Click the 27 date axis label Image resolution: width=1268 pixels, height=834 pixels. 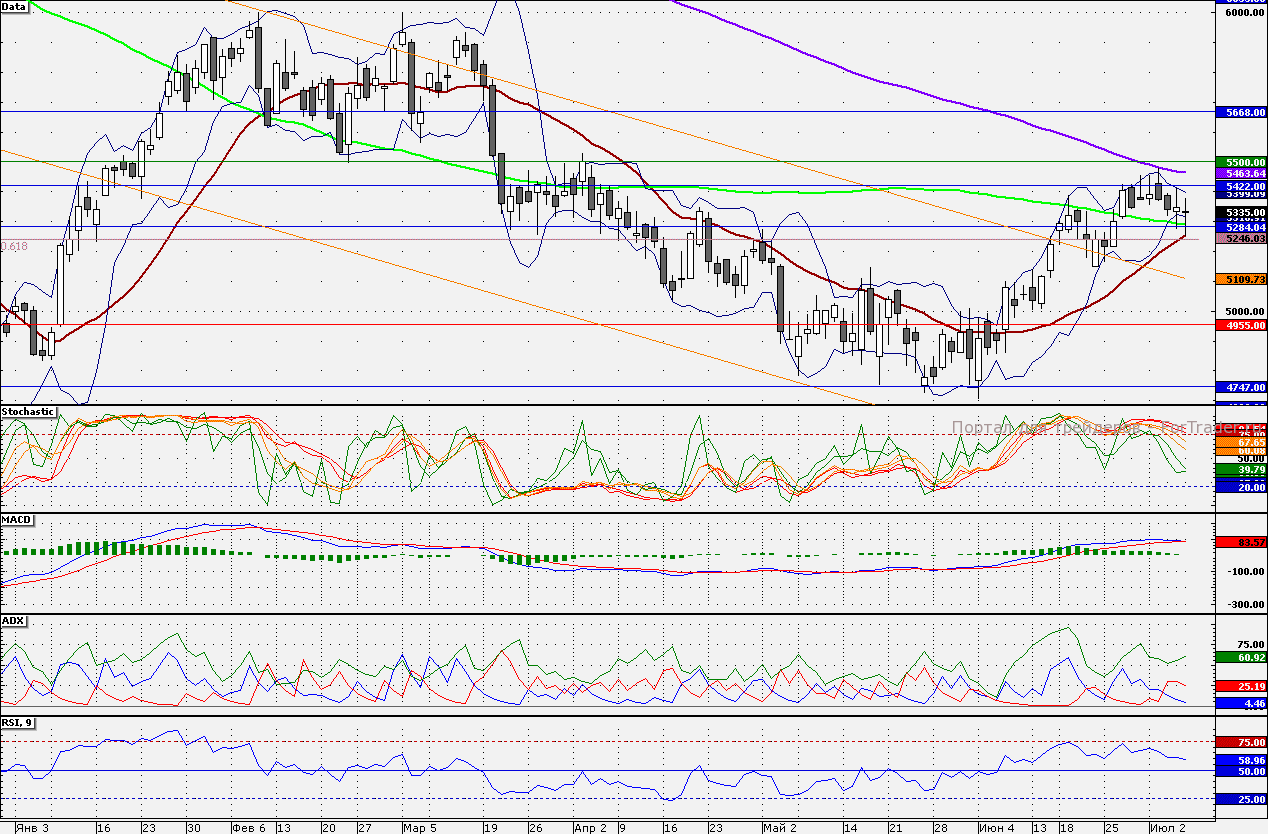(x=365, y=828)
